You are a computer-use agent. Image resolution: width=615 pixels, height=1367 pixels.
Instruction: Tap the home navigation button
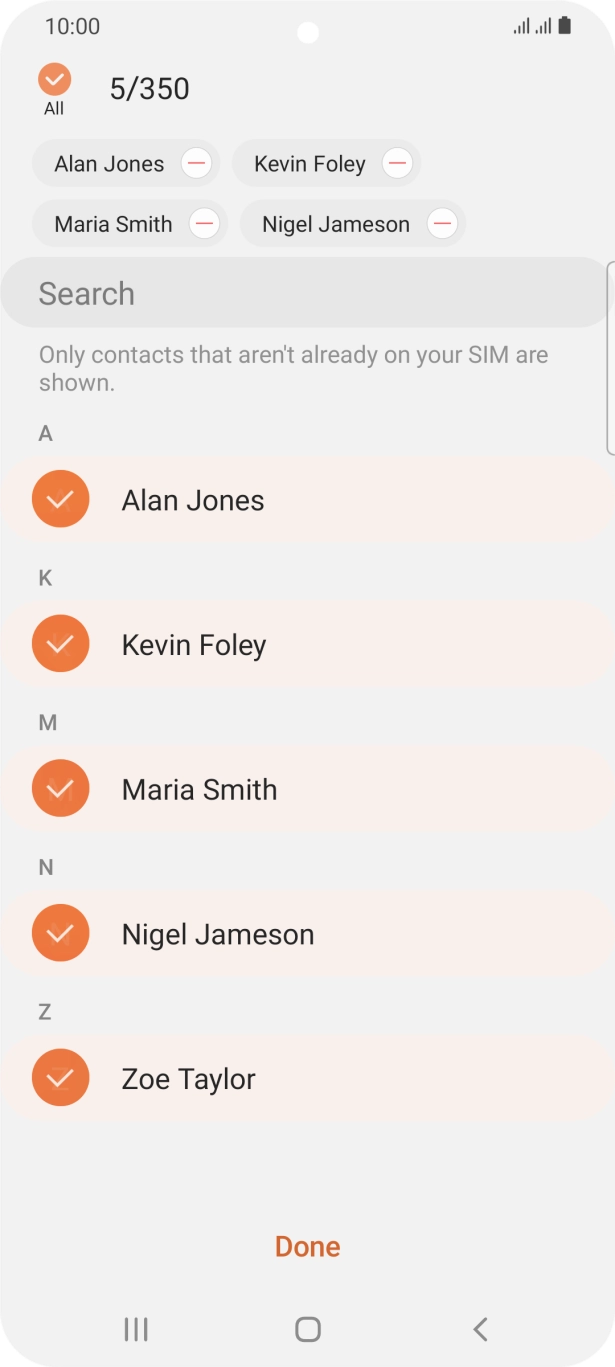308,1329
